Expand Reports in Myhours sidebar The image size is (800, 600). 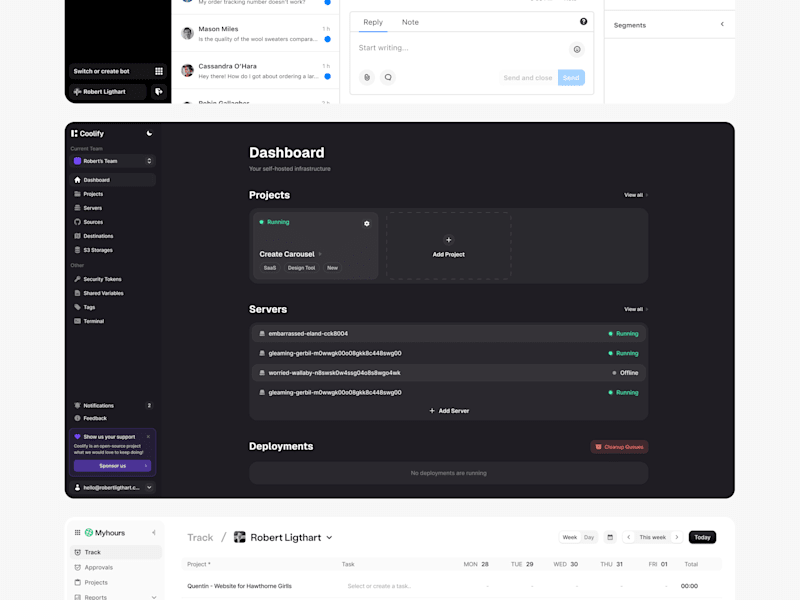(x=154, y=597)
